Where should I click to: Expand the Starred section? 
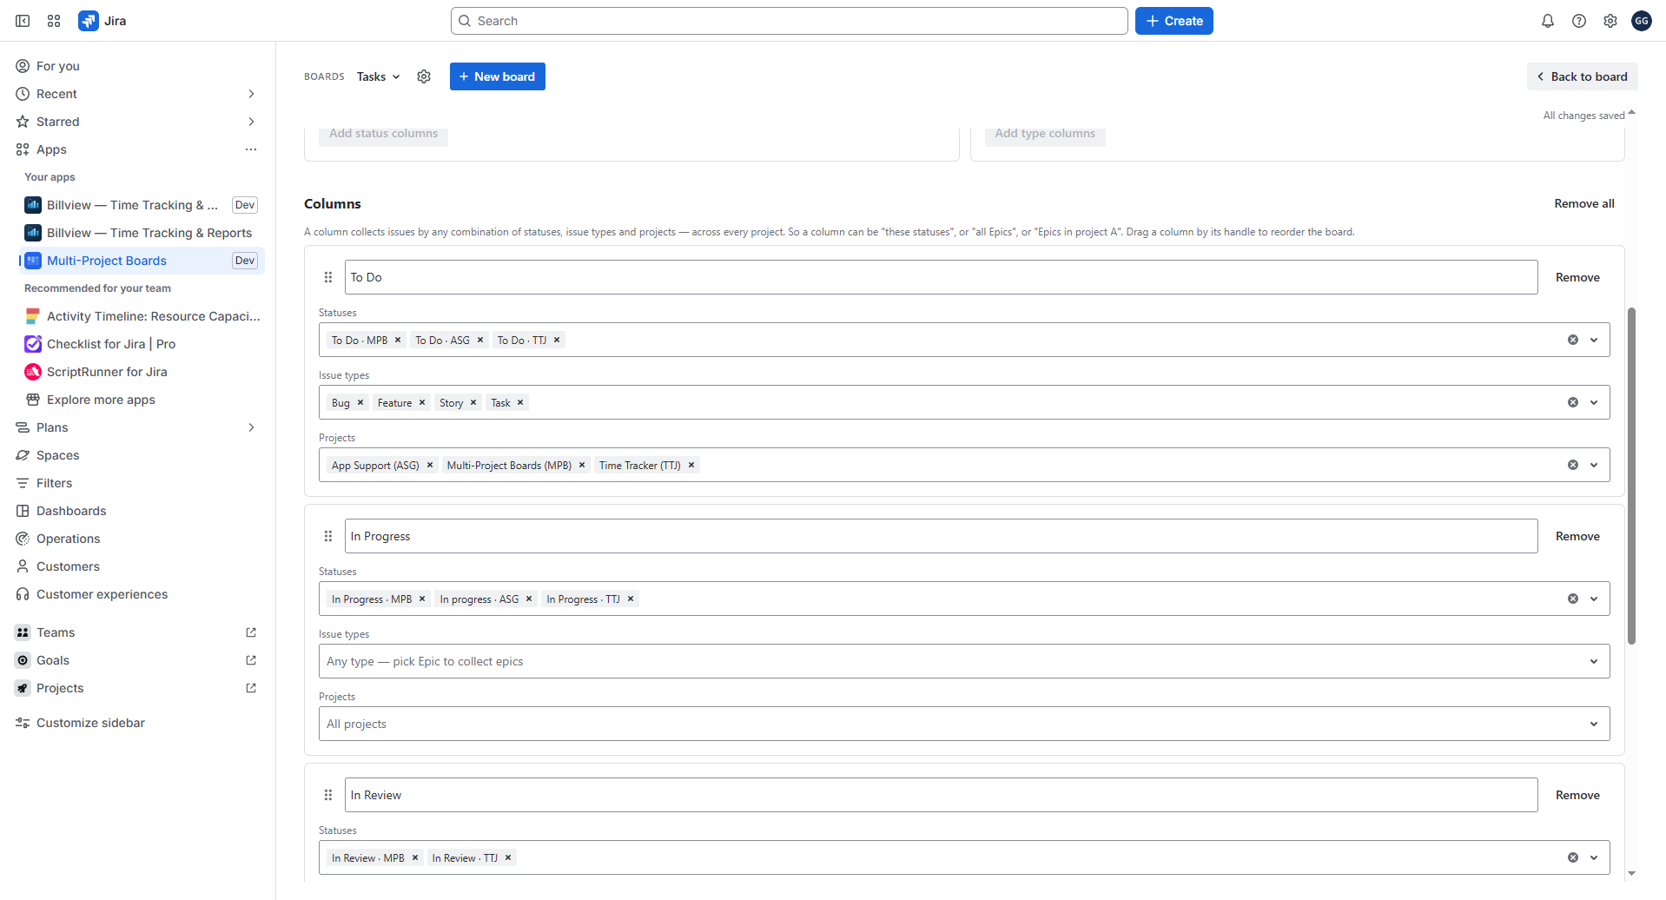pyautogui.click(x=251, y=122)
